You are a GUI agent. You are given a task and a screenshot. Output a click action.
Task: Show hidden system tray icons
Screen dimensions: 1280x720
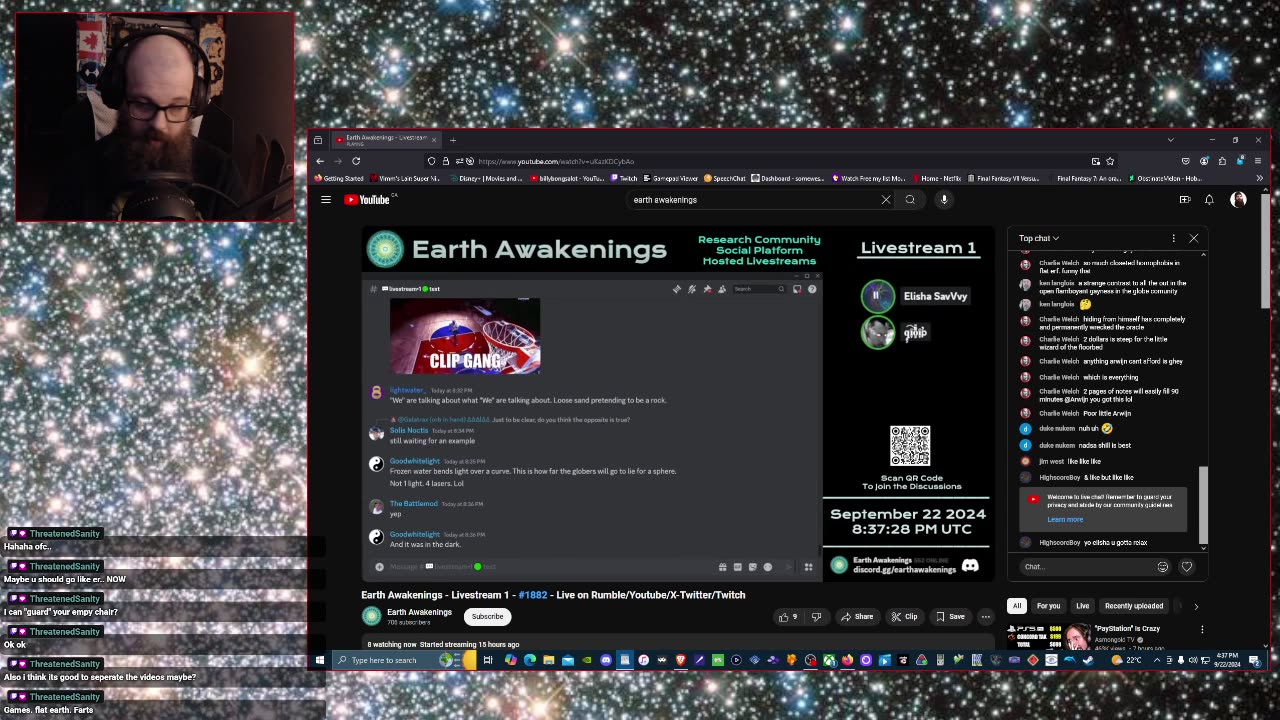(x=1157, y=660)
